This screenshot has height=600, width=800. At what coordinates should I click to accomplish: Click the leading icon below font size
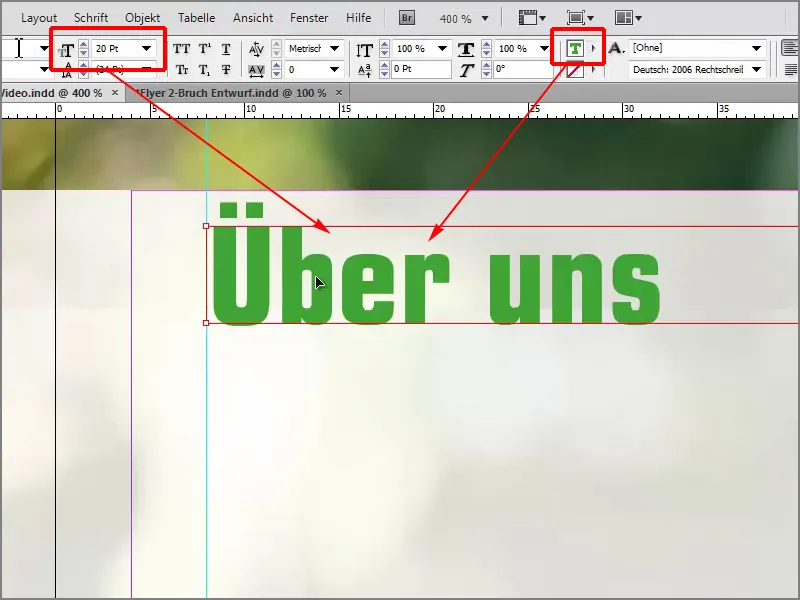tap(67, 70)
